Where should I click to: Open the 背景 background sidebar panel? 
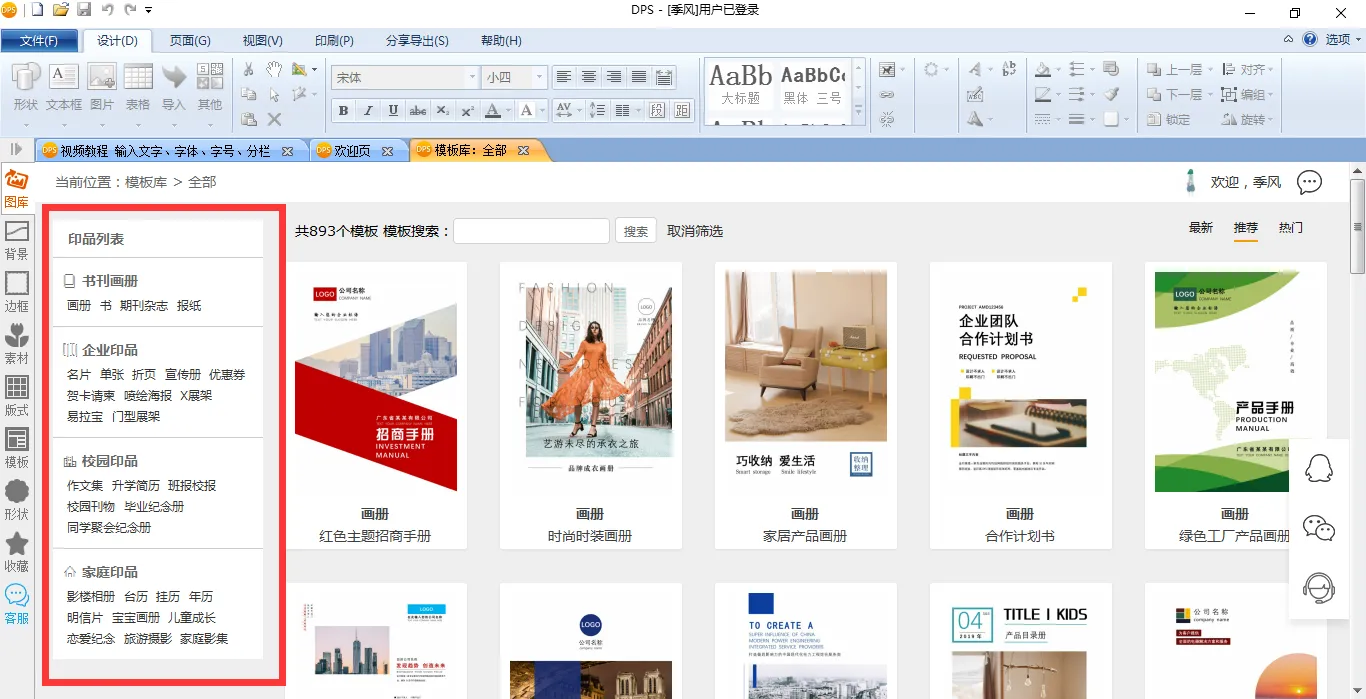(16, 239)
